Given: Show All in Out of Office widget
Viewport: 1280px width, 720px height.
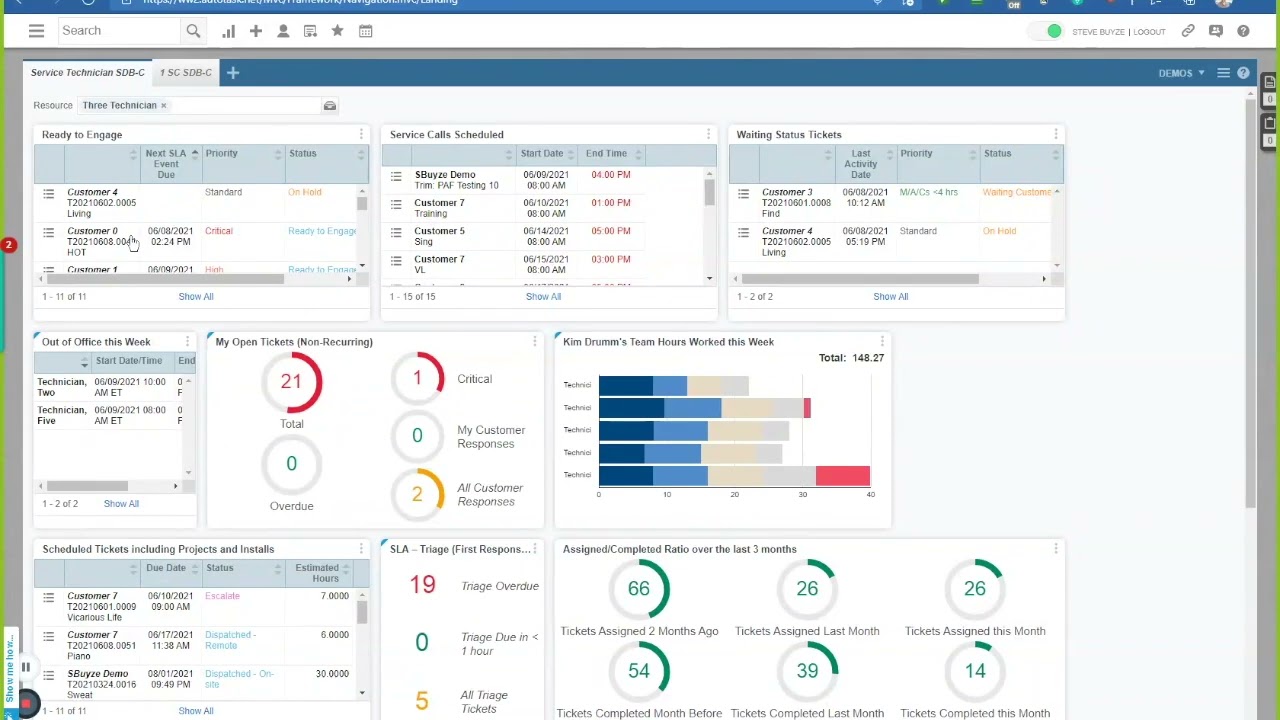Looking at the screenshot, I should tap(121, 504).
